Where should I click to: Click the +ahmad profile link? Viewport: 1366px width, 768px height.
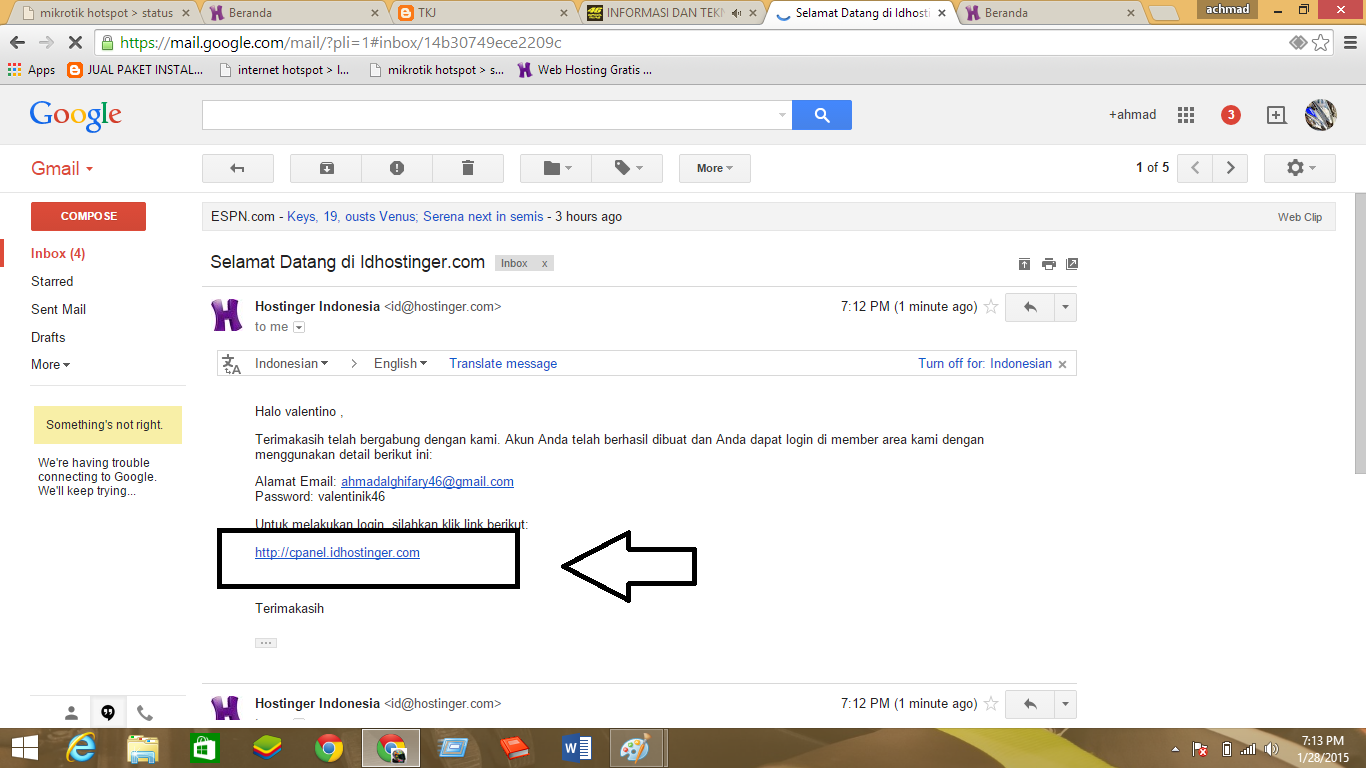pos(1132,115)
